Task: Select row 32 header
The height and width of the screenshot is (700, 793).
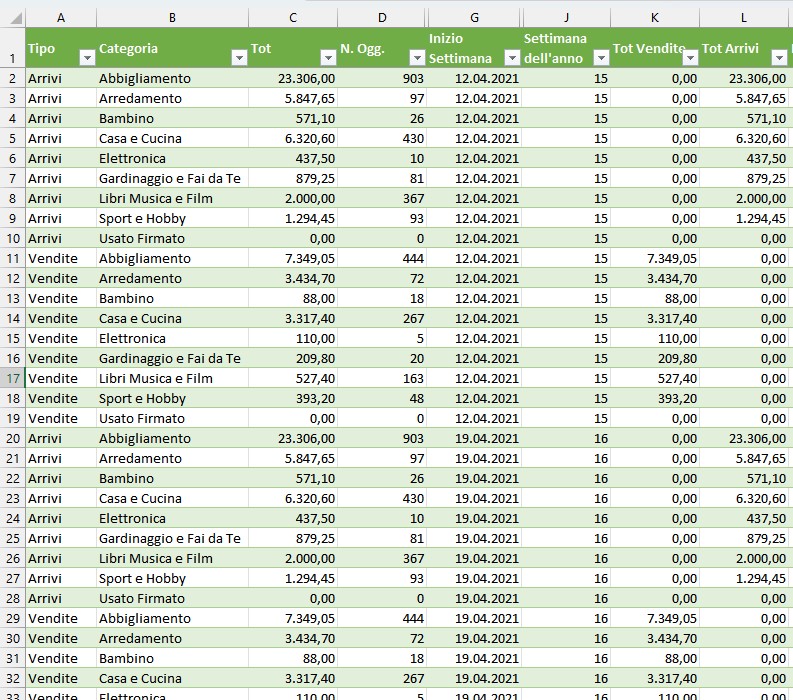Action: coord(13,678)
